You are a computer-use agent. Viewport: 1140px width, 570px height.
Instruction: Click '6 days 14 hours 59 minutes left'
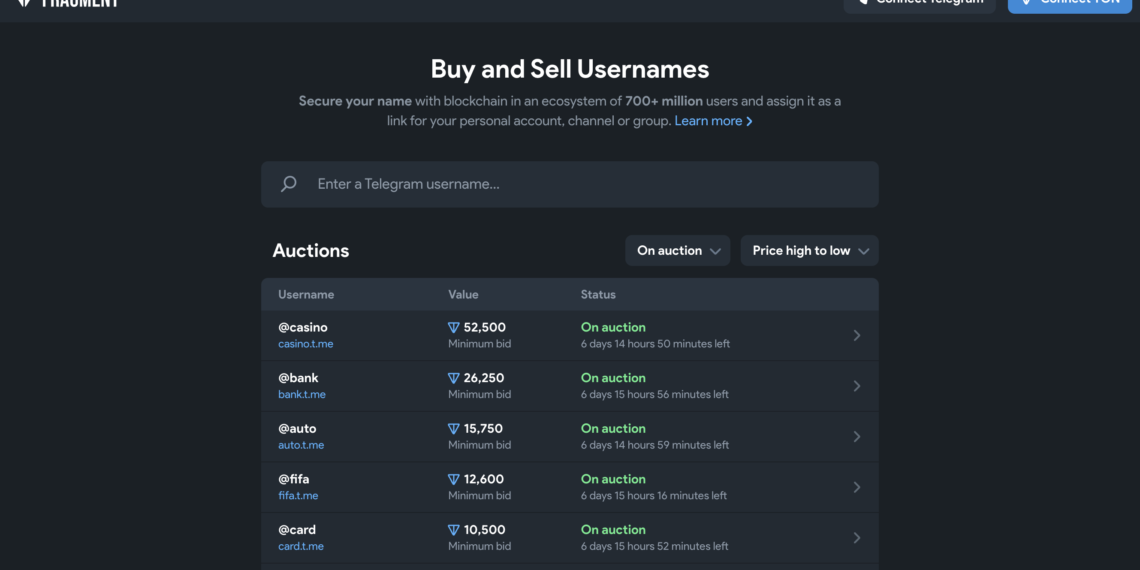[x=654, y=445]
